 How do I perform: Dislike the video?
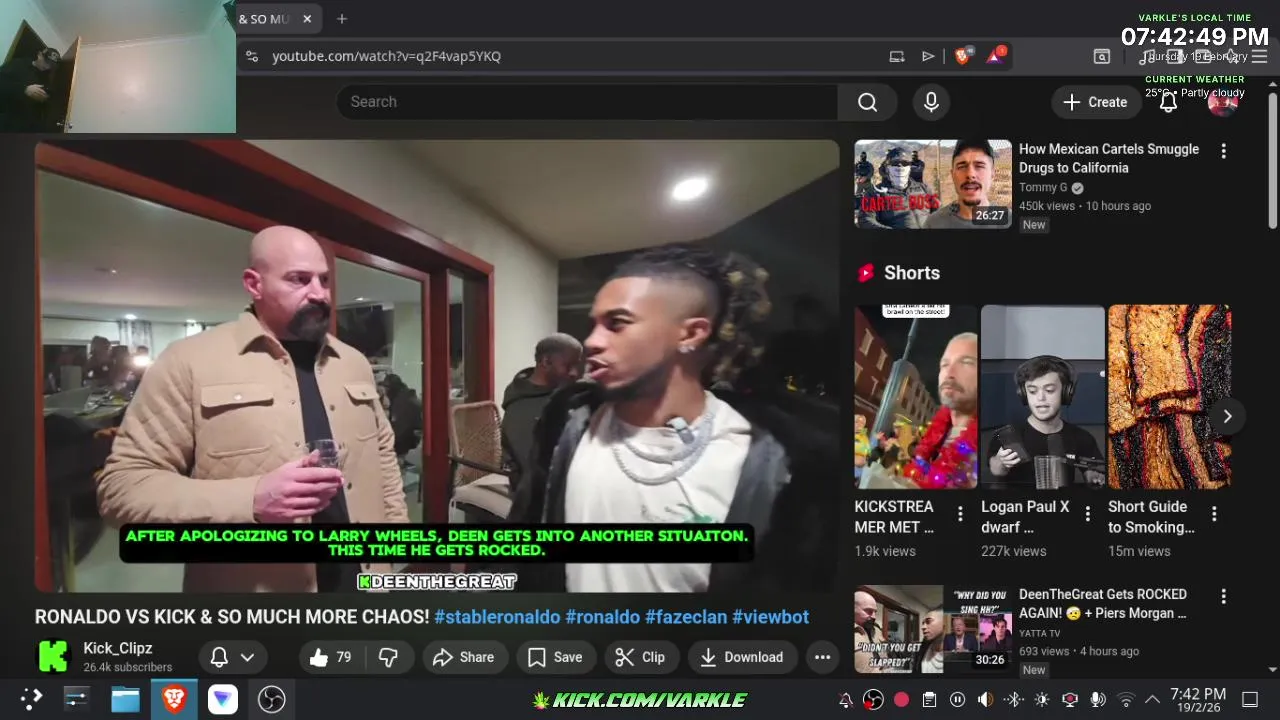389,657
